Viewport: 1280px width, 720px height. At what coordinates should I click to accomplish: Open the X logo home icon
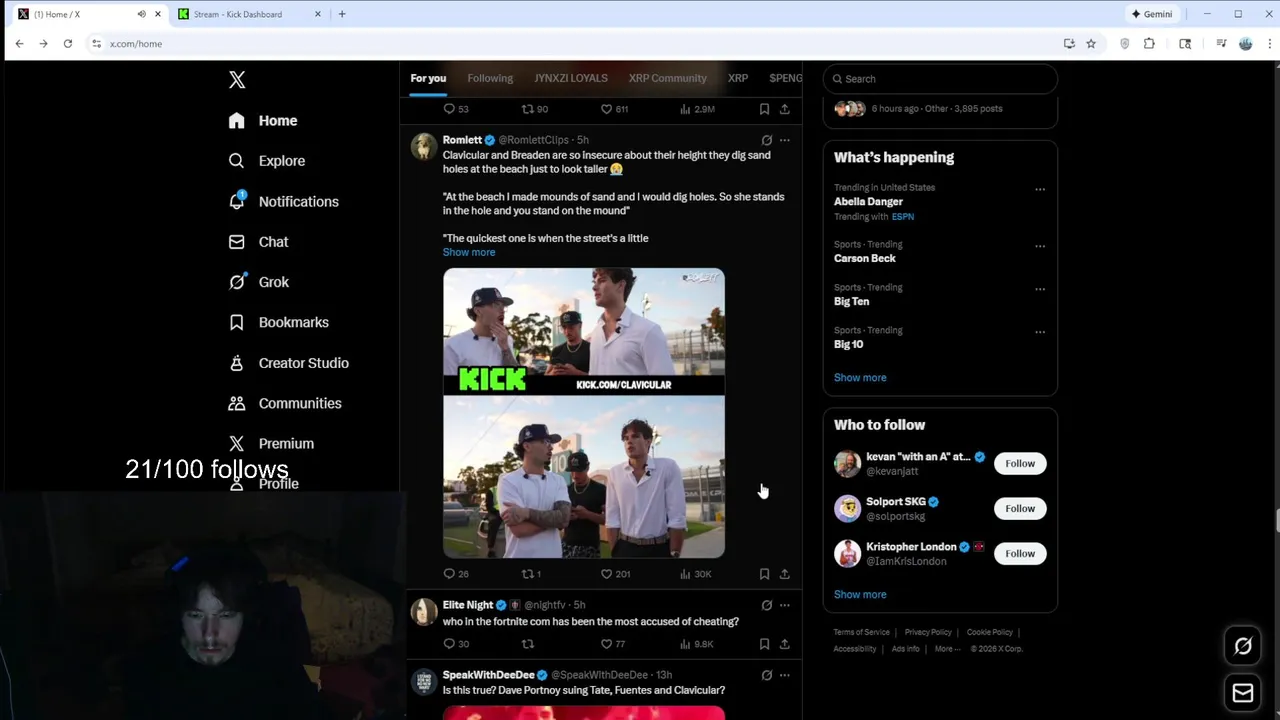click(x=237, y=80)
